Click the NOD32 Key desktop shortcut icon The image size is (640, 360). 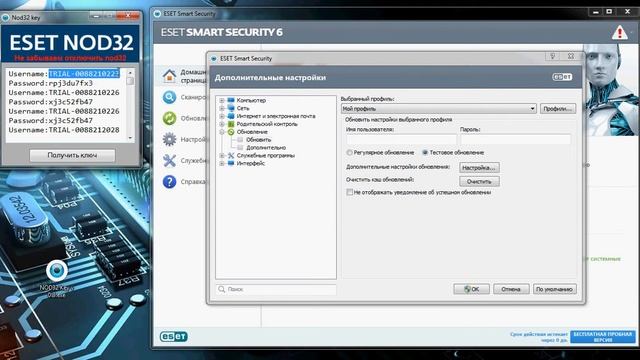point(57,271)
